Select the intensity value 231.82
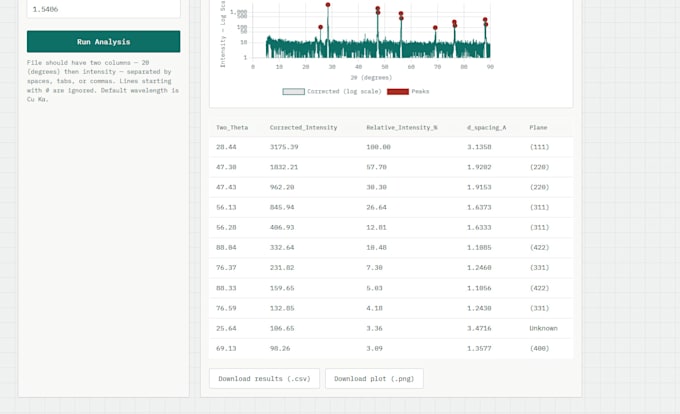 (x=282, y=267)
